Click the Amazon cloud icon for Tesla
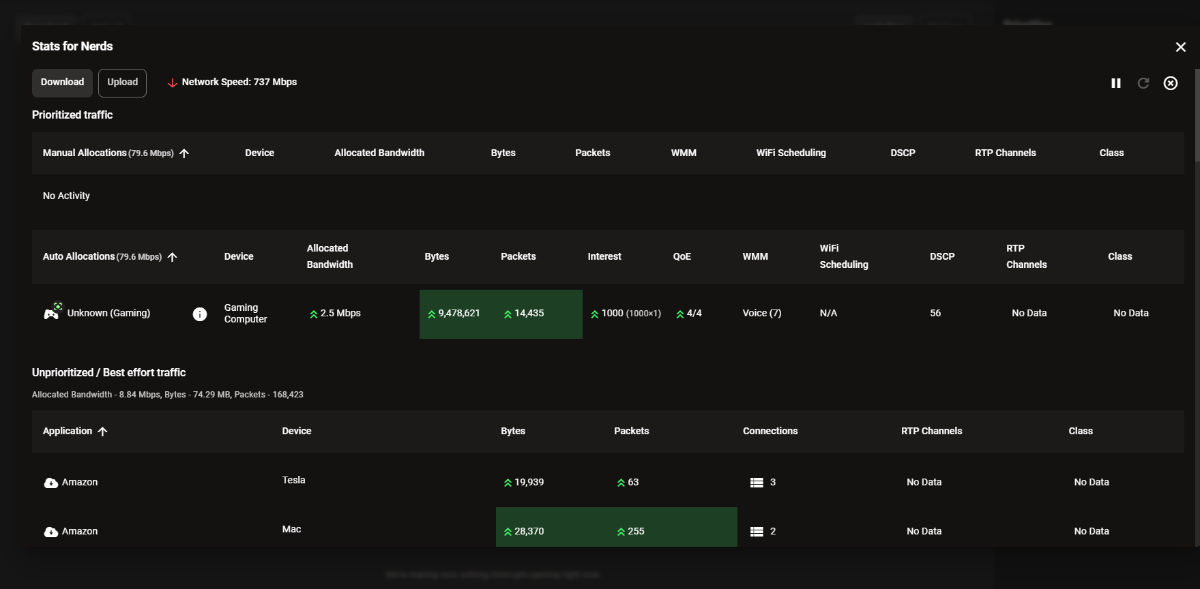Image resolution: width=1200 pixels, height=589 pixels. (x=51, y=482)
